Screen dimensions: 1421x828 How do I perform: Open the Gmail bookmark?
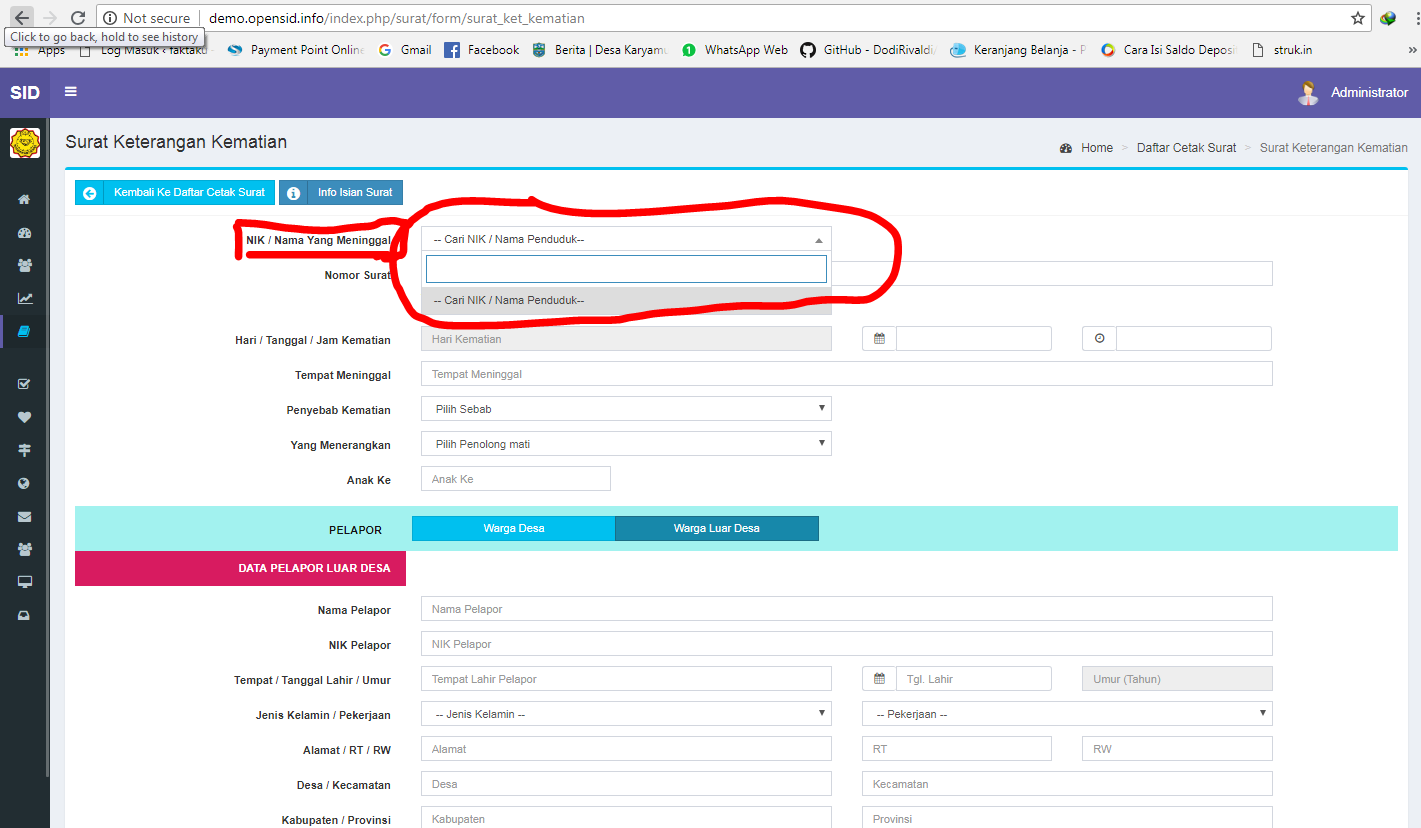tap(405, 50)
